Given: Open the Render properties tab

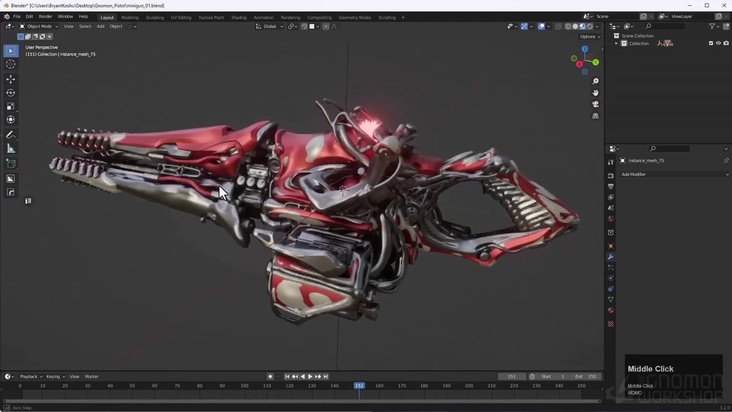Looking at the screenshot, I should point(611,176).
